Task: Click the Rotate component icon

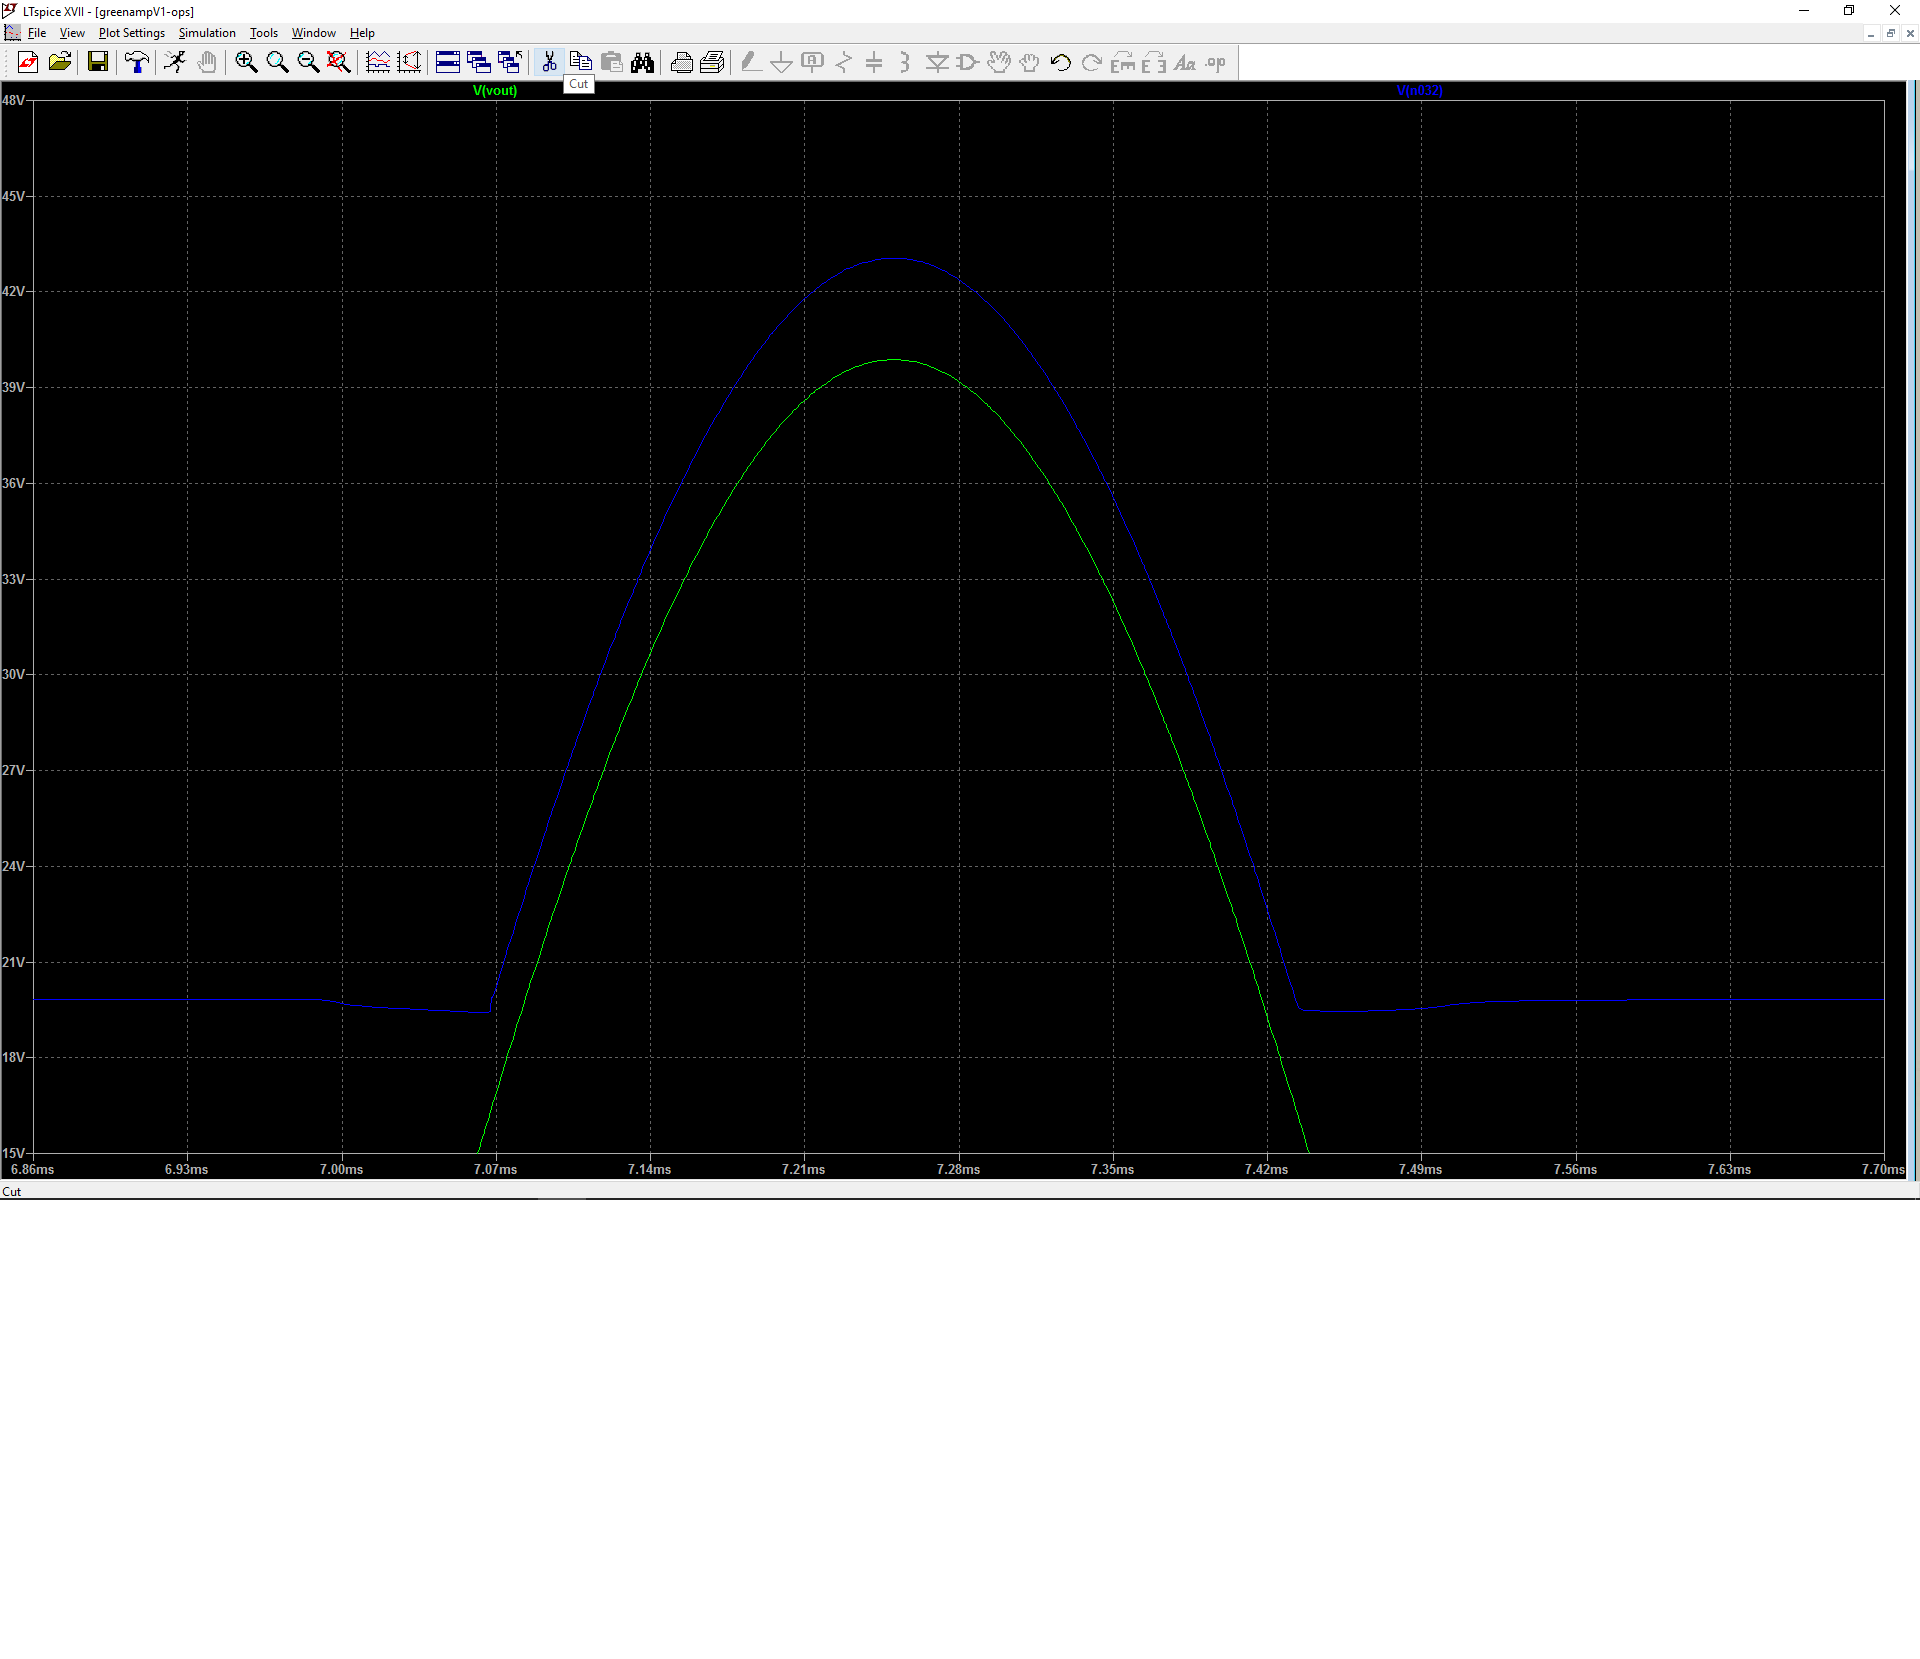Action: [x=1123, y=62]
